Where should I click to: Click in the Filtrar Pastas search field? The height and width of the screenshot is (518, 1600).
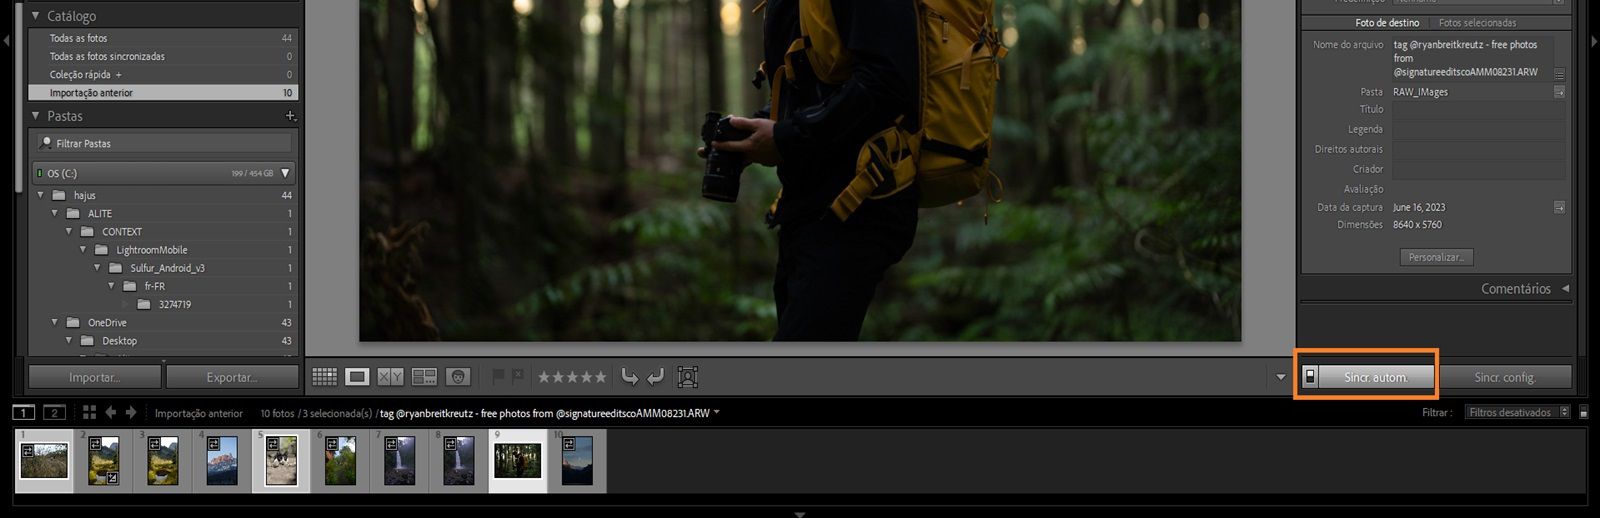(x=165, y=143)
